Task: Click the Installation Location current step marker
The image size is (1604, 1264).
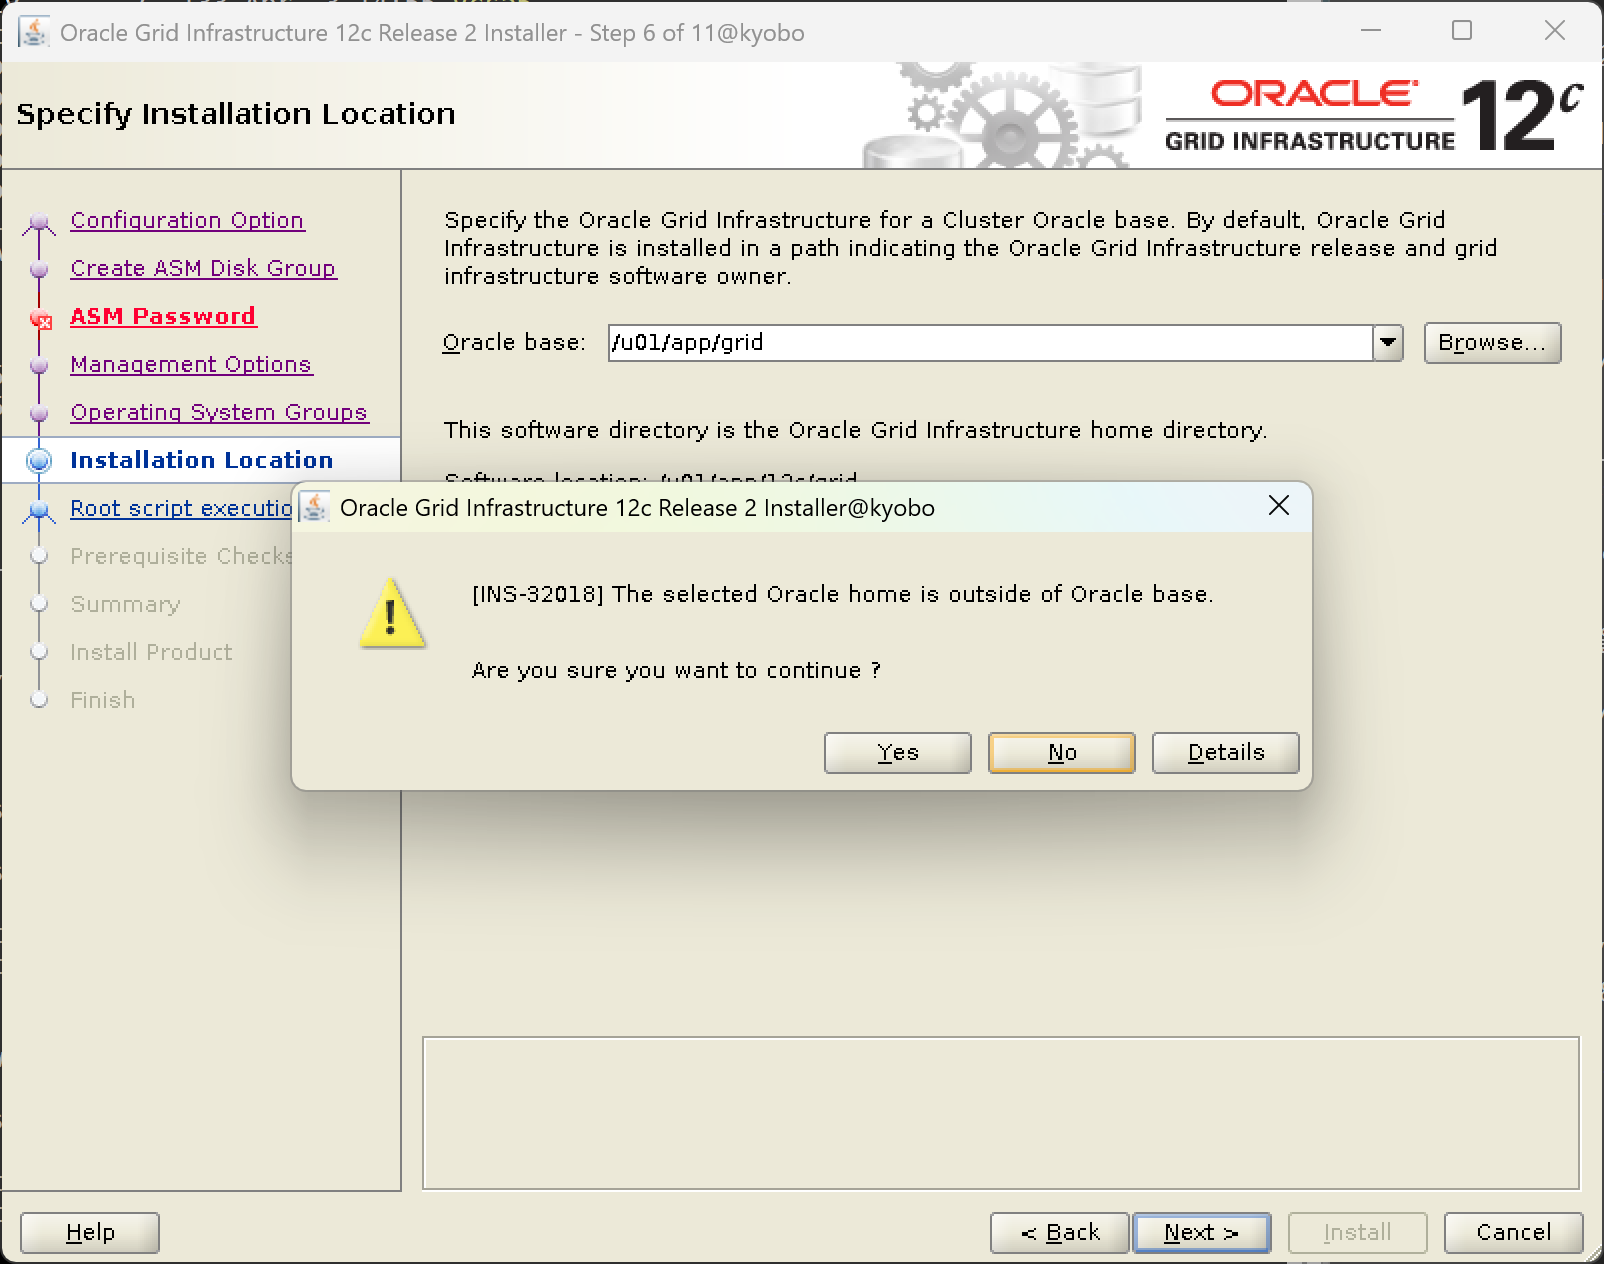Action: 39,460
